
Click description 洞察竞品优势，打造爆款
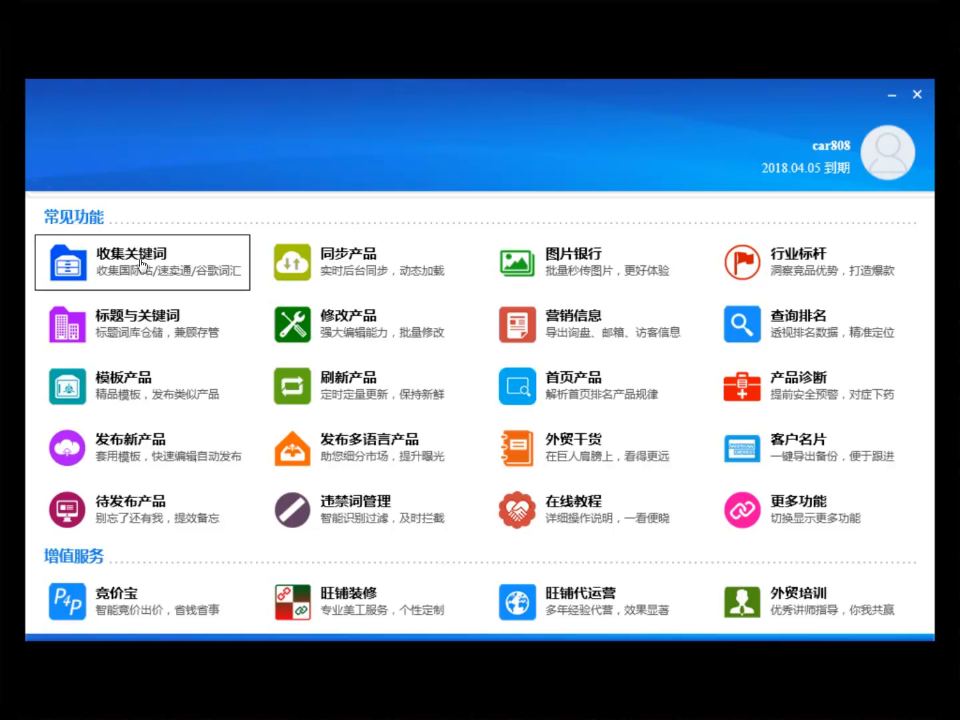(x=833, y=271)
